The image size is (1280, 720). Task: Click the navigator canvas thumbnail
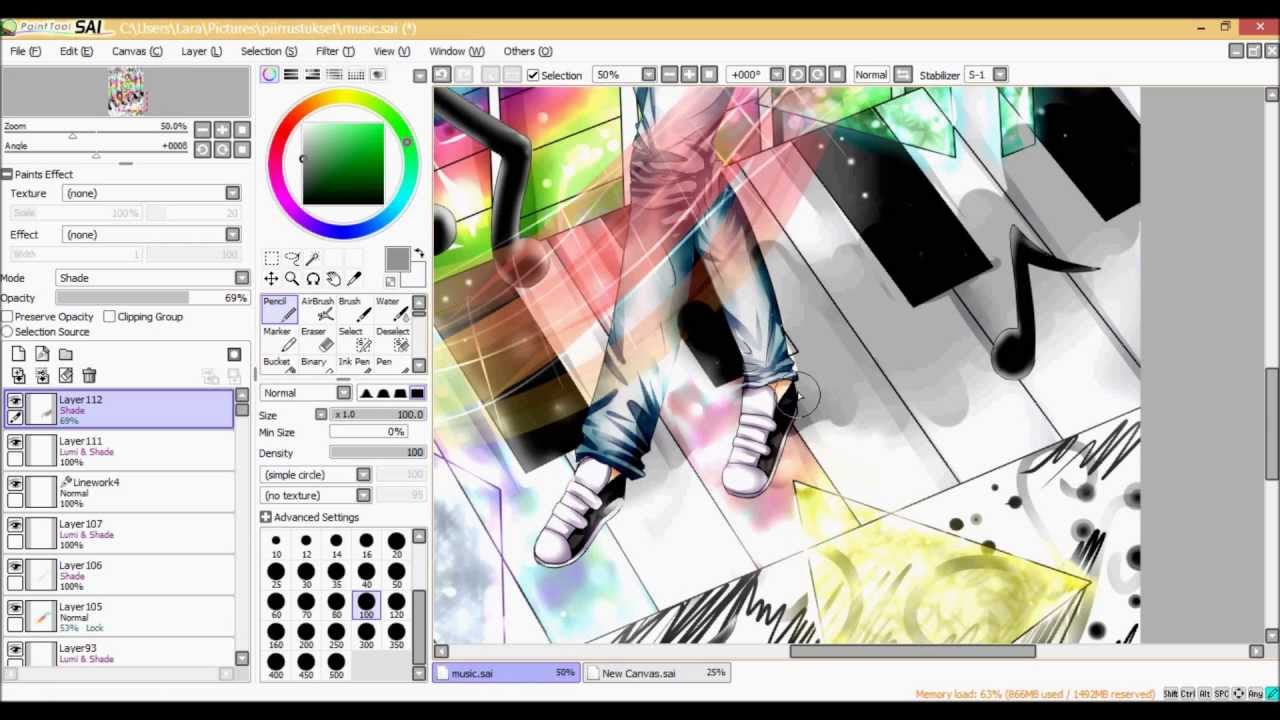tap(127, 92)
